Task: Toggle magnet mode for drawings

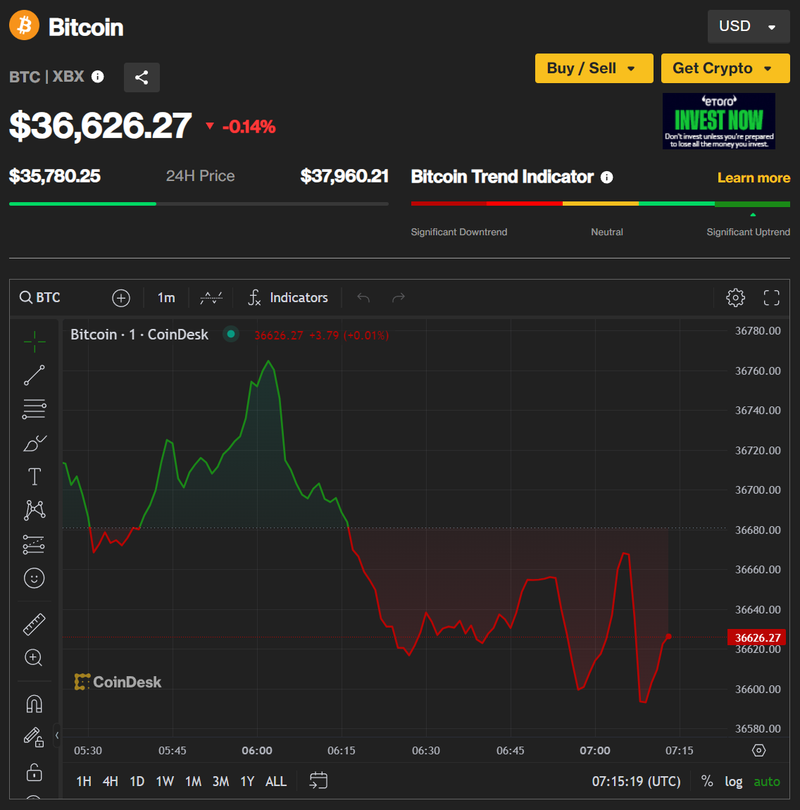Action: pos(34,704)
